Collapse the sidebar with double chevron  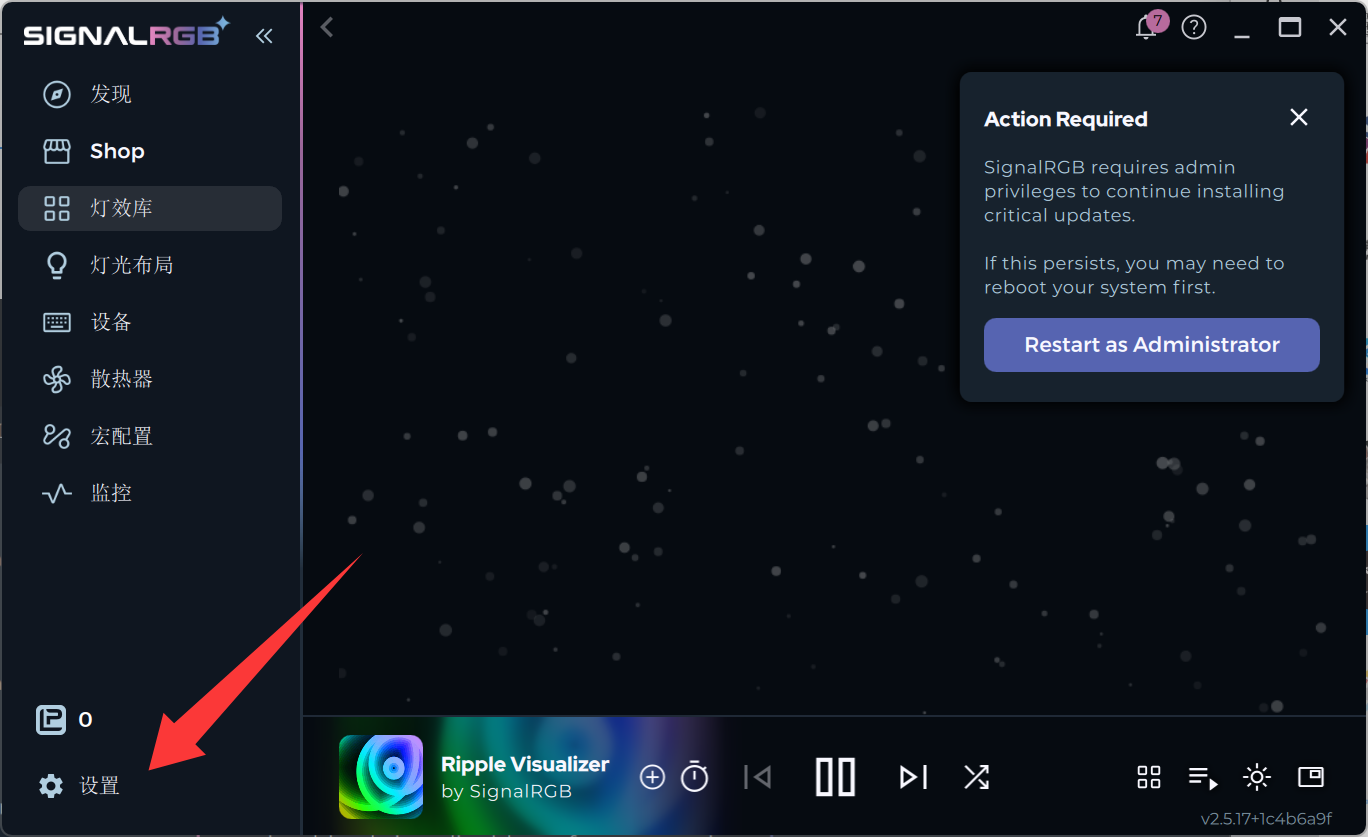point(264,37)
